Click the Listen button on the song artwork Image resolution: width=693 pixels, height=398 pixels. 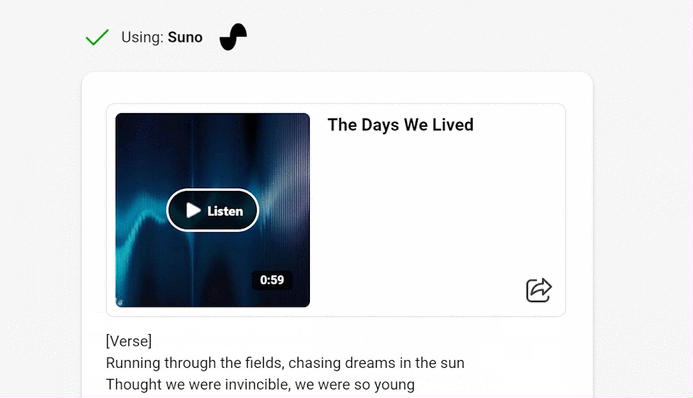pyautogui.click(x=213, y=210)
